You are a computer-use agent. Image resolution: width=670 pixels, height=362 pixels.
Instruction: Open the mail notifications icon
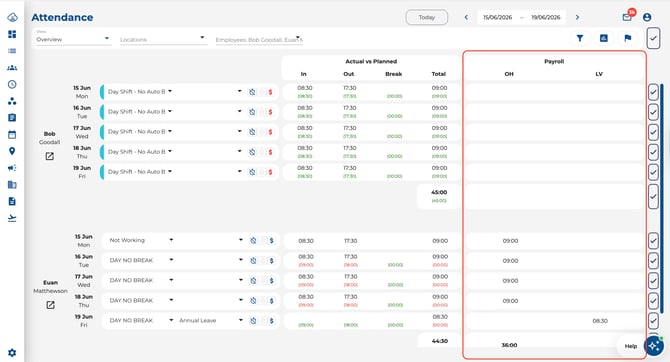(x=627, y=17)
